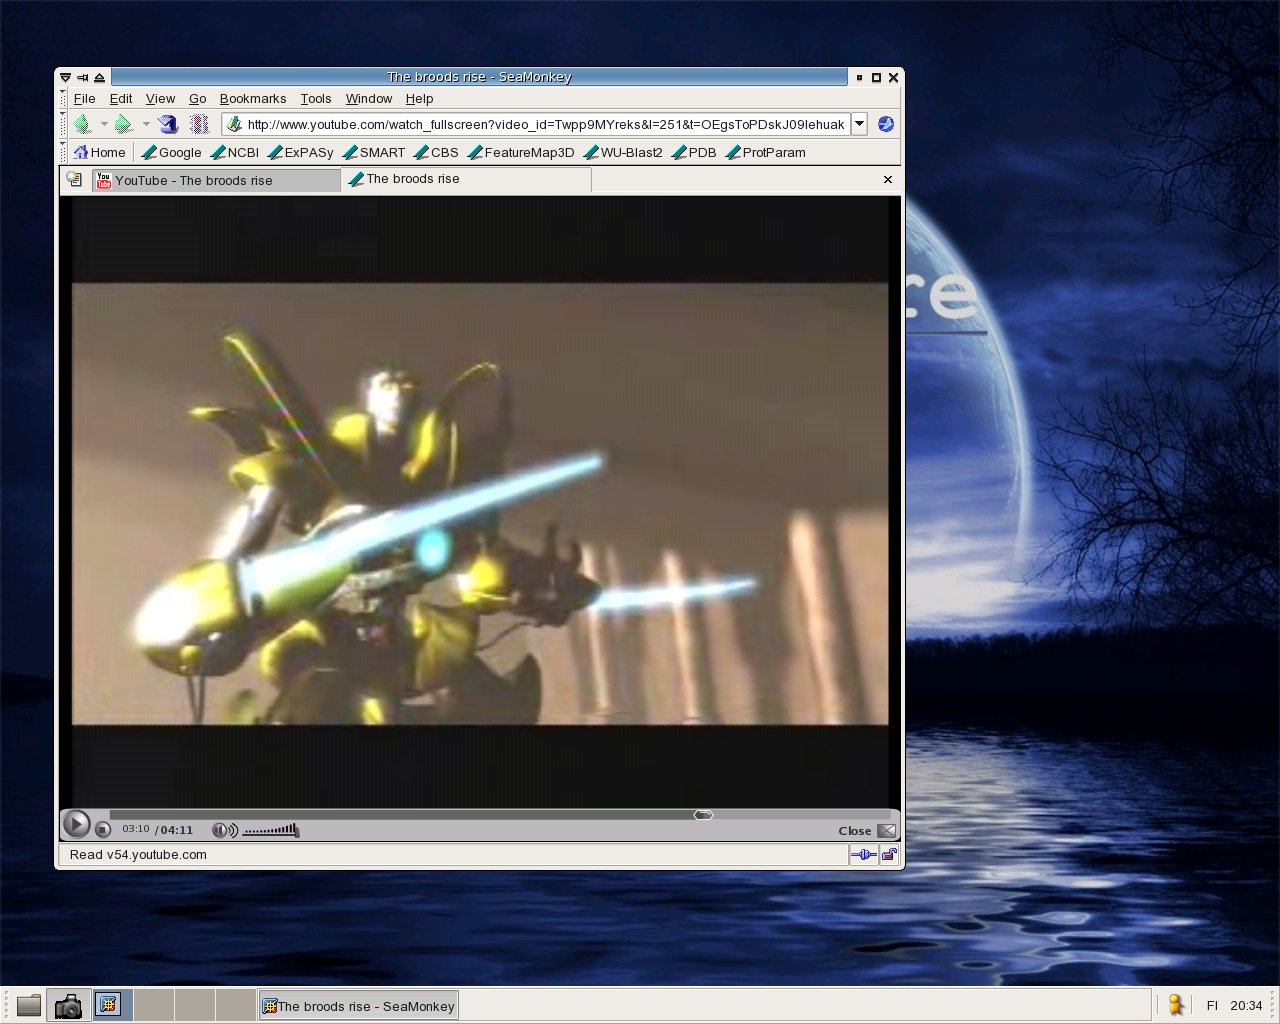Open the ExPASy bookmark
Image resolution: width=1280 pixels, height=1024 pixels.
[301, 152]
